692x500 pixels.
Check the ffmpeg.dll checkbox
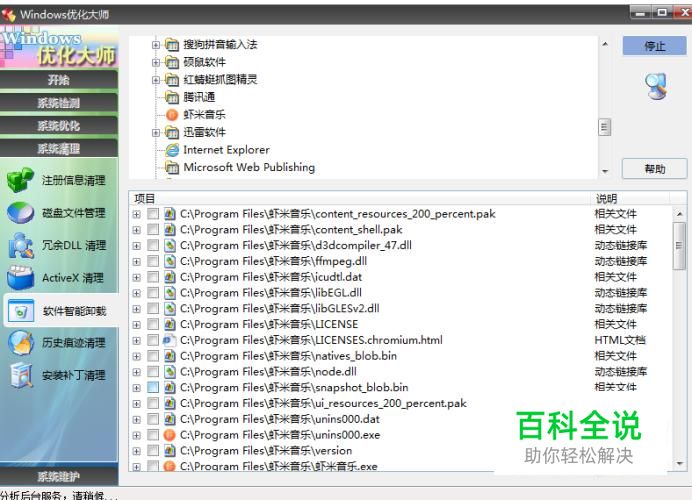pyautogui.click(x=153, y=261)
